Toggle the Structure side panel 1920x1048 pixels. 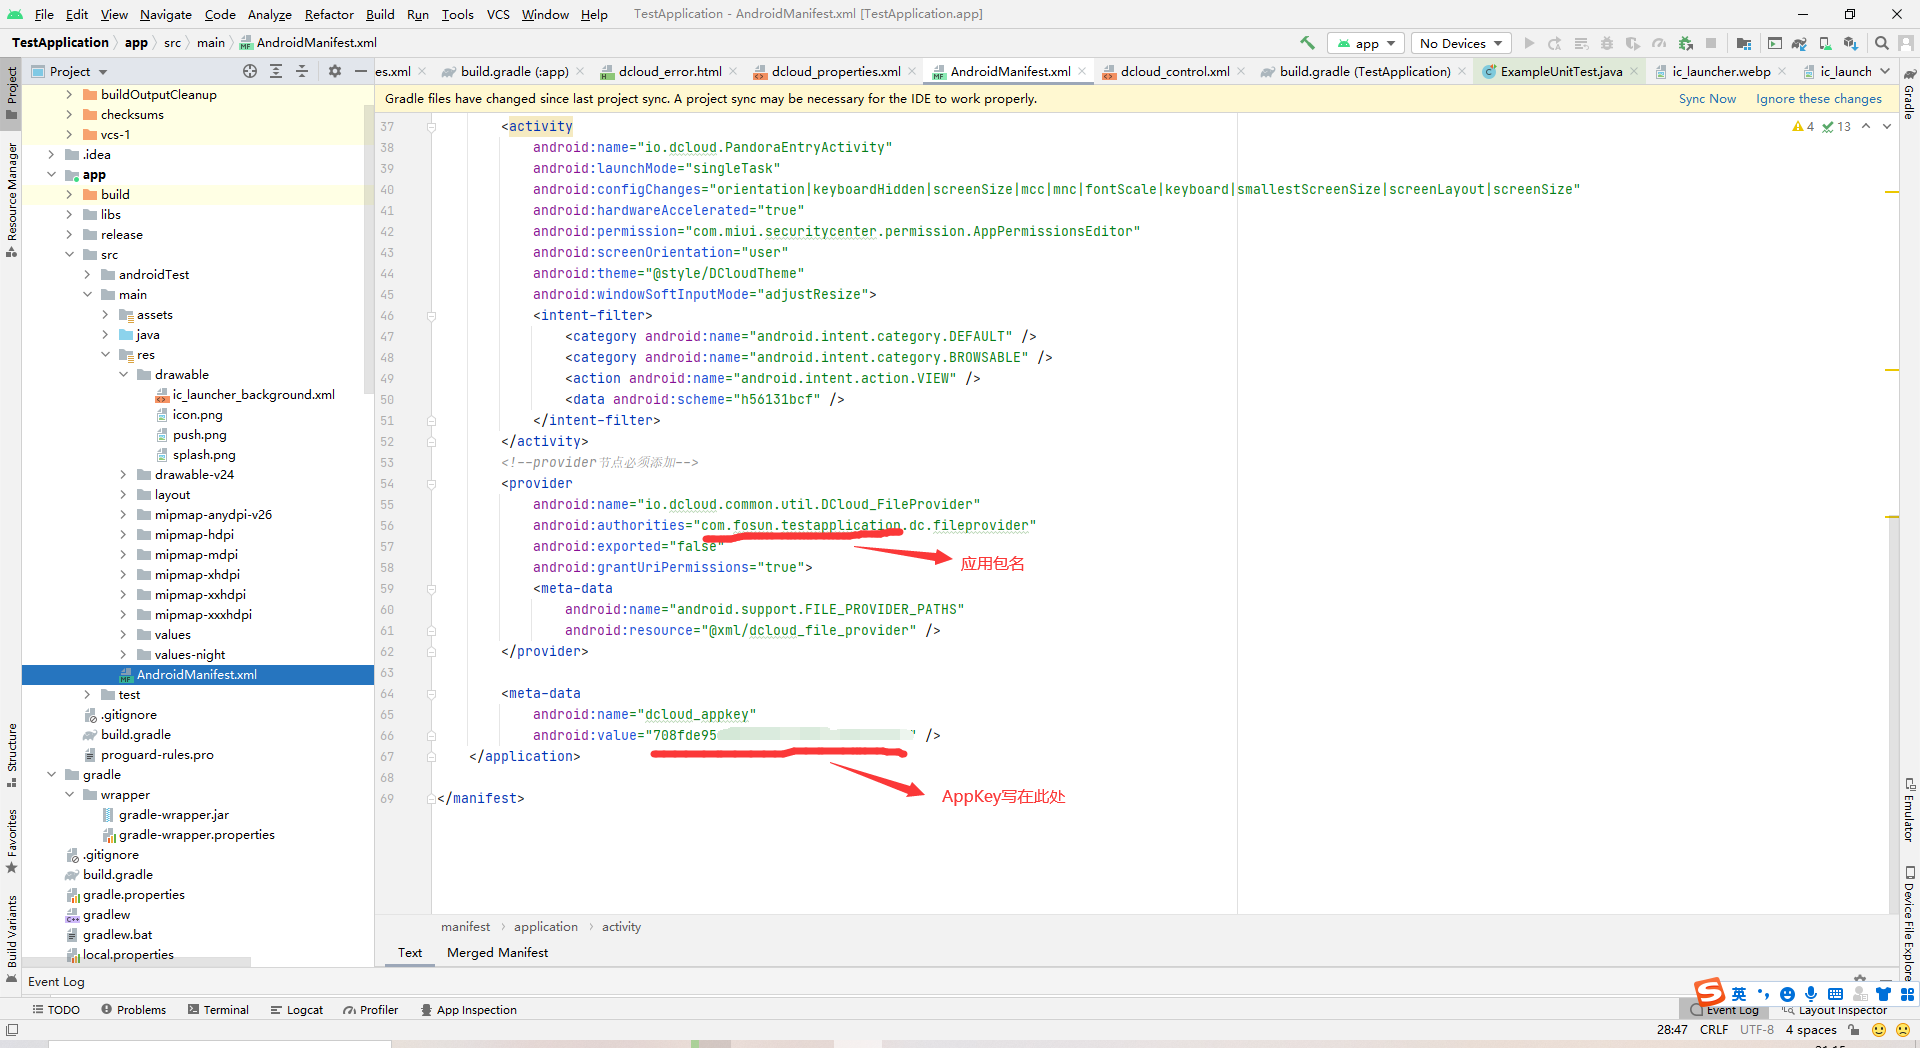point(11,754)
